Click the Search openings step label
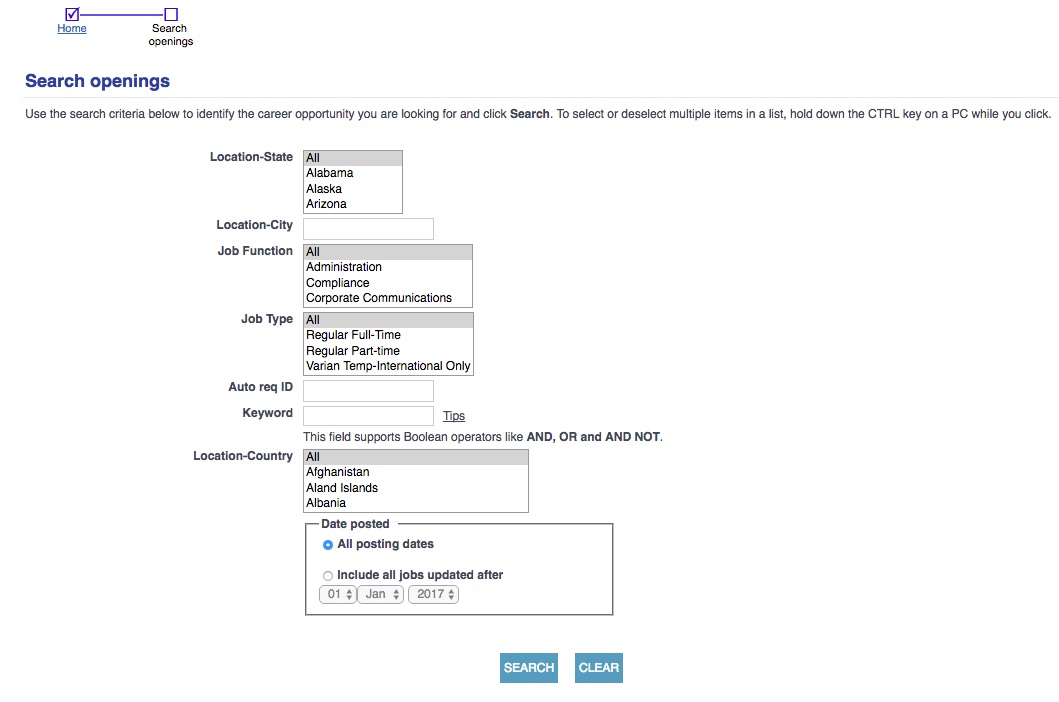The height and width of the screenshot is (702, 1059). (171, 34)
